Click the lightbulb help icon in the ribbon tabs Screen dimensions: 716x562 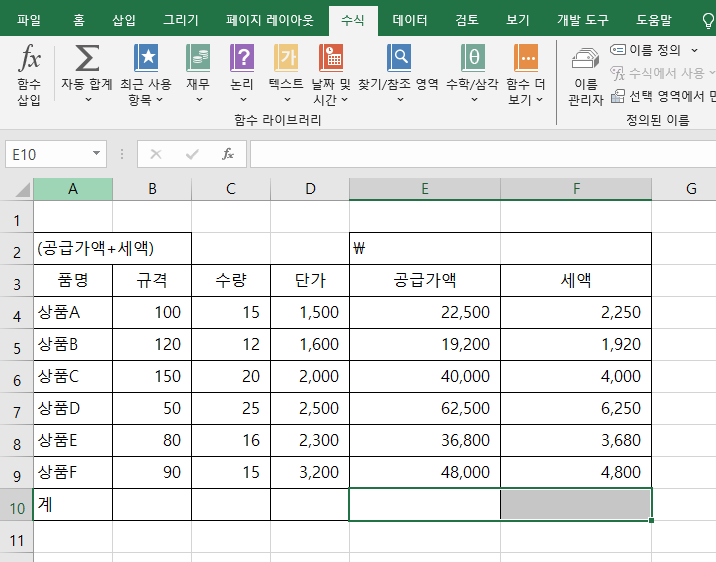pos(707,20)
